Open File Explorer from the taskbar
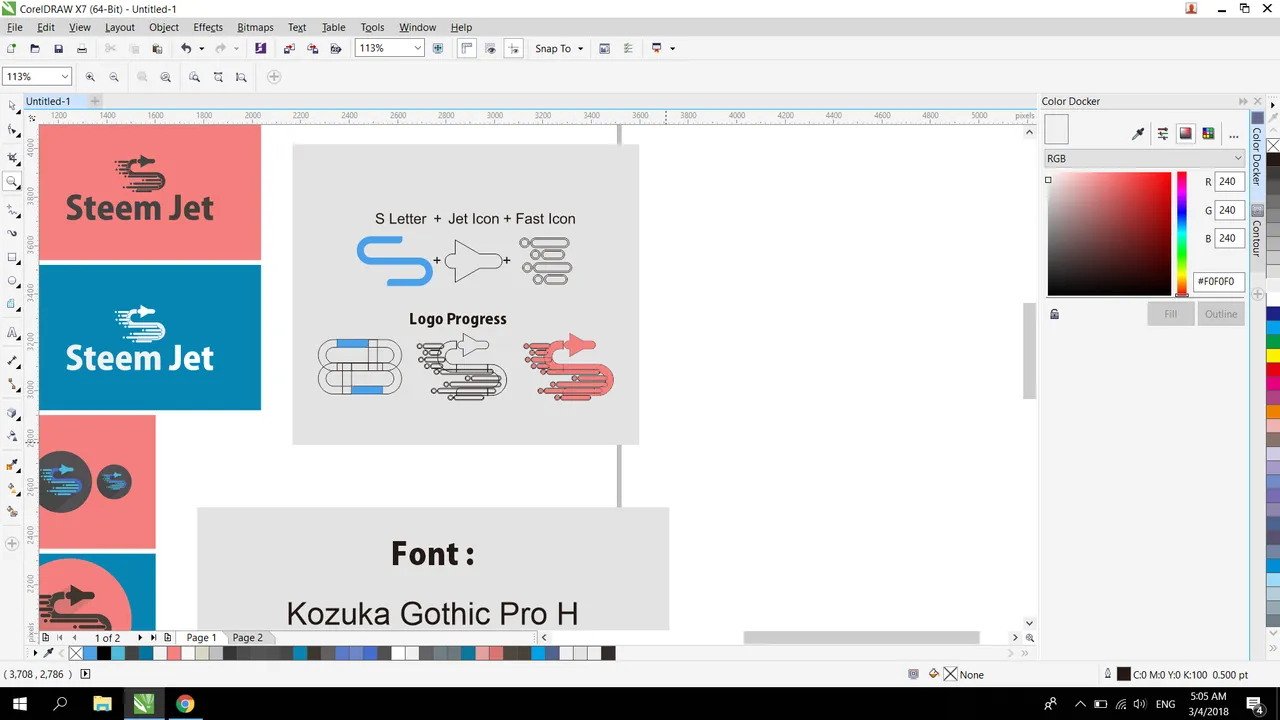Image resolution: width=1280 pixels, height=720 pixels. (x=102, y=704)
